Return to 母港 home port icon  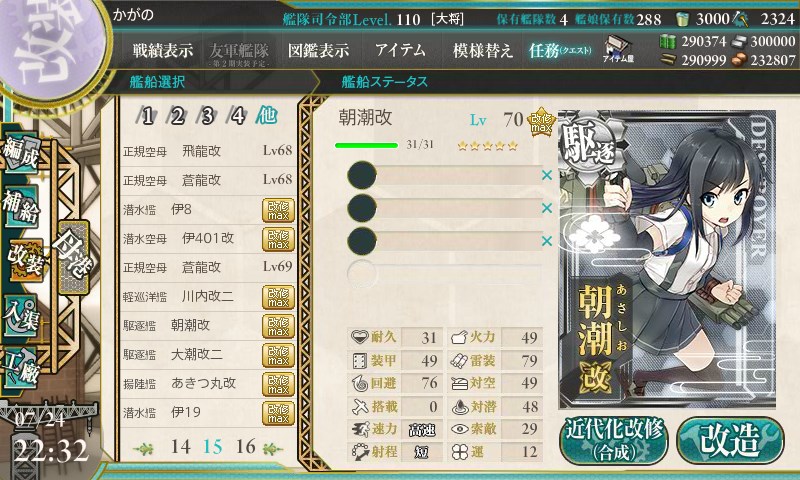(x=74, y=257)
